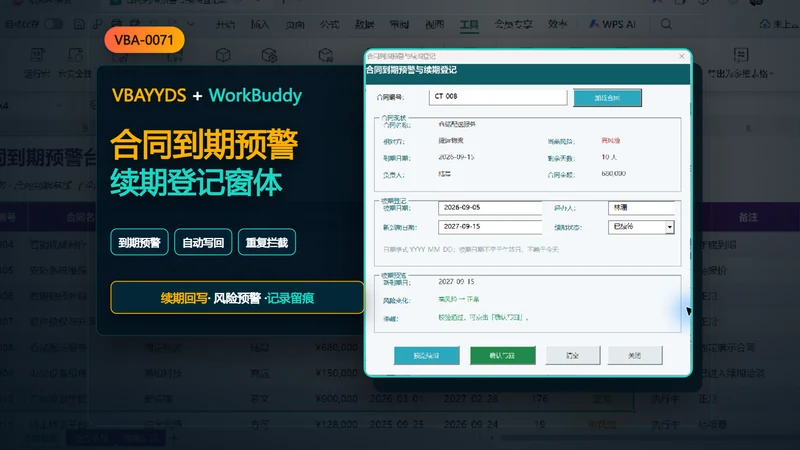800x450 pixels.
Task: Switch to the 公式 ribbon tab
Action: tap(329, 24)
